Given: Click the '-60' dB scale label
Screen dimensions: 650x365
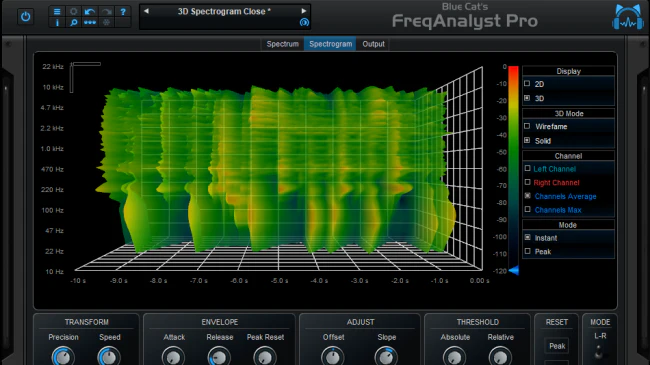Looking at the screenshot, I should pyautogui.click(x=502, y=169).
